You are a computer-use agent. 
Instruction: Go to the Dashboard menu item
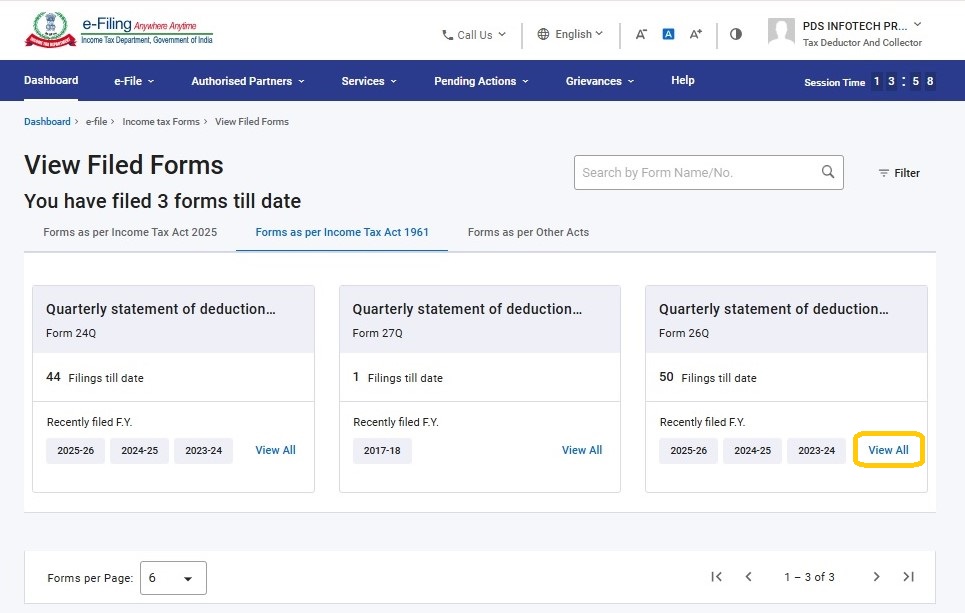51,80
